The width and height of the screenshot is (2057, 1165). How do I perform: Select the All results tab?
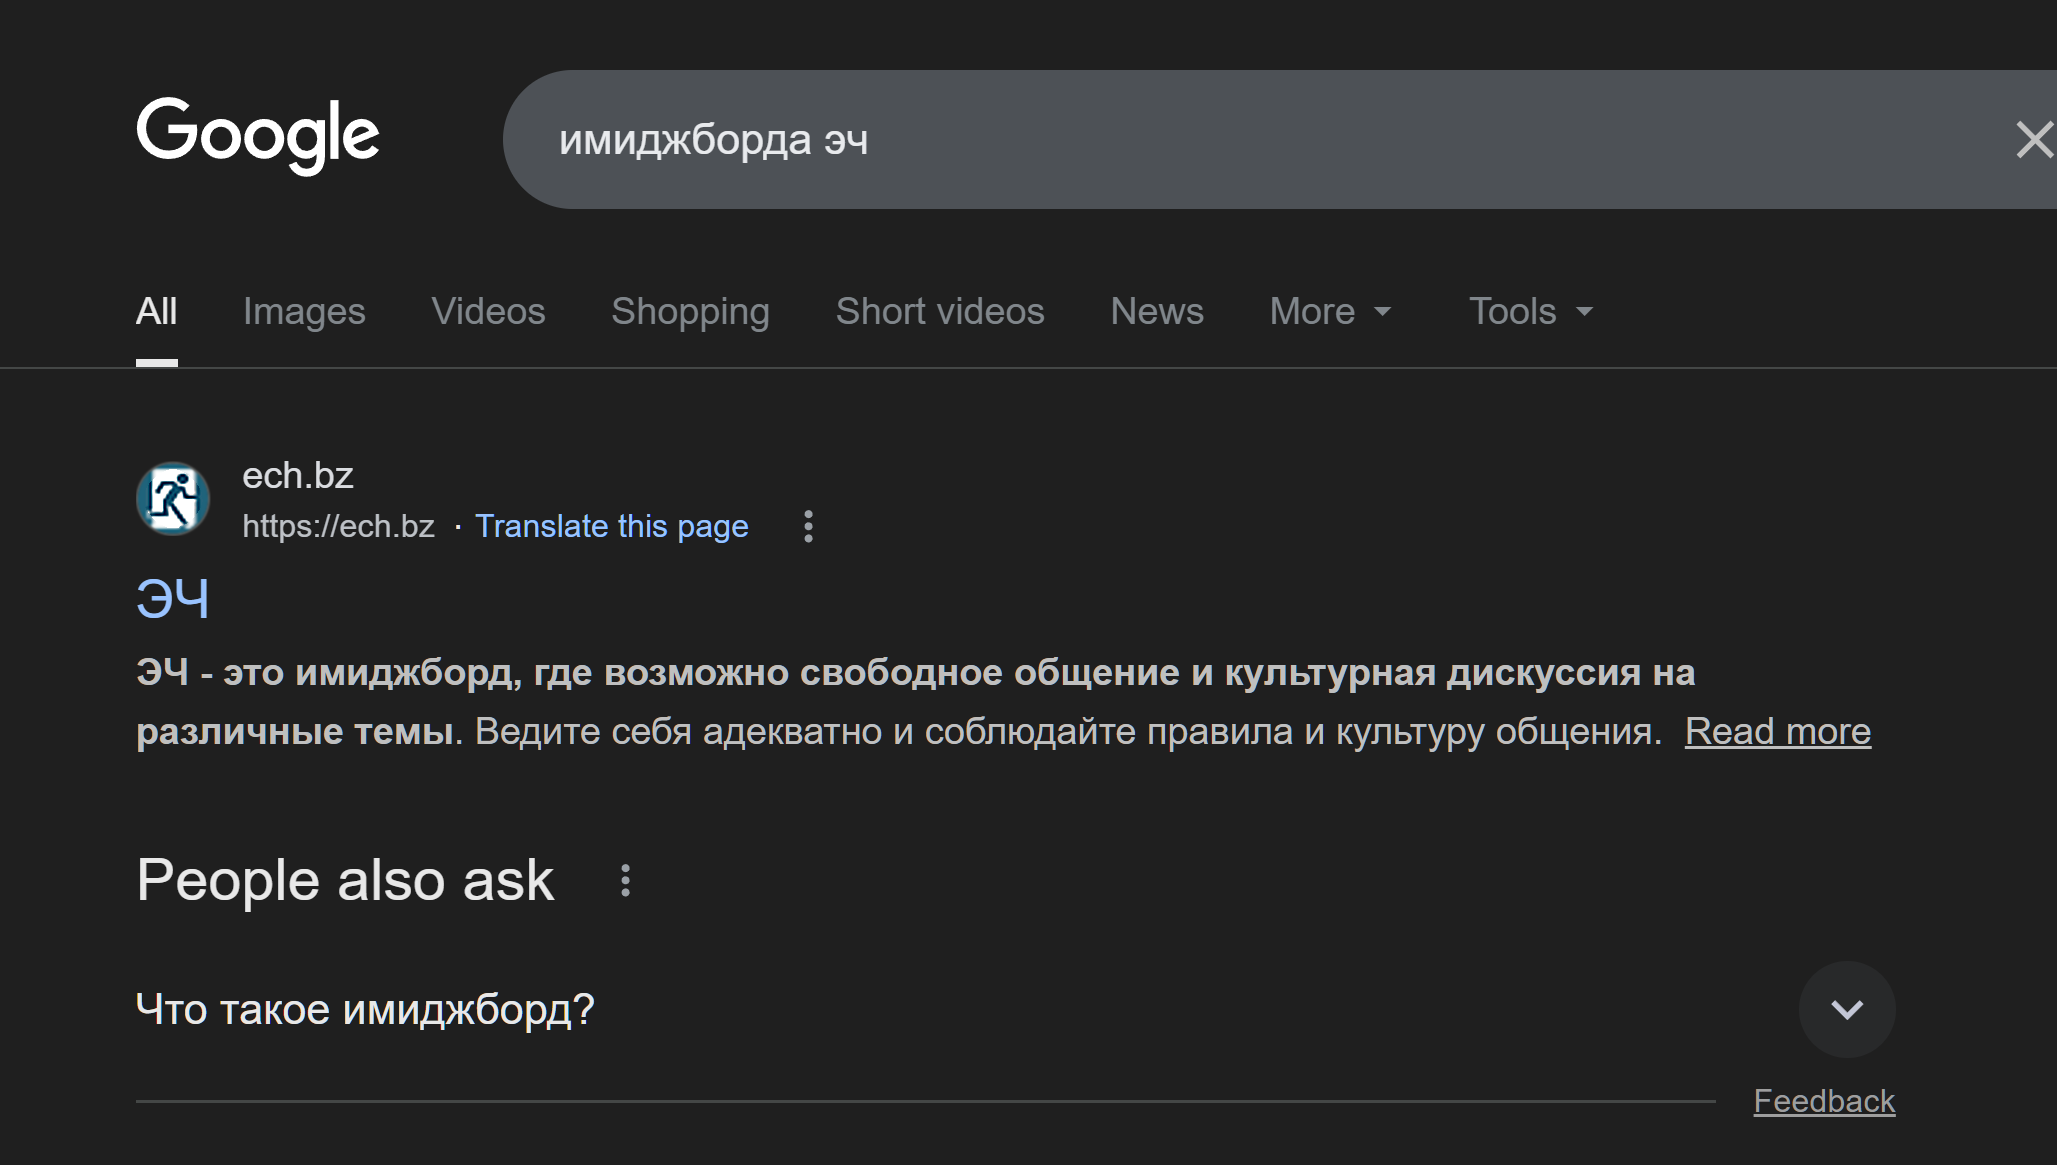click(157, 312)
